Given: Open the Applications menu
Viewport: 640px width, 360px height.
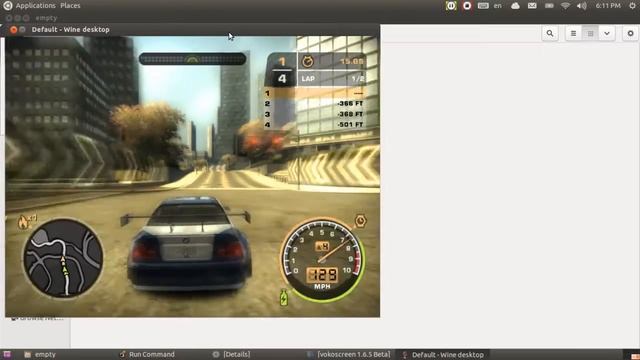Looking at the screenshot, I should 35,6.
